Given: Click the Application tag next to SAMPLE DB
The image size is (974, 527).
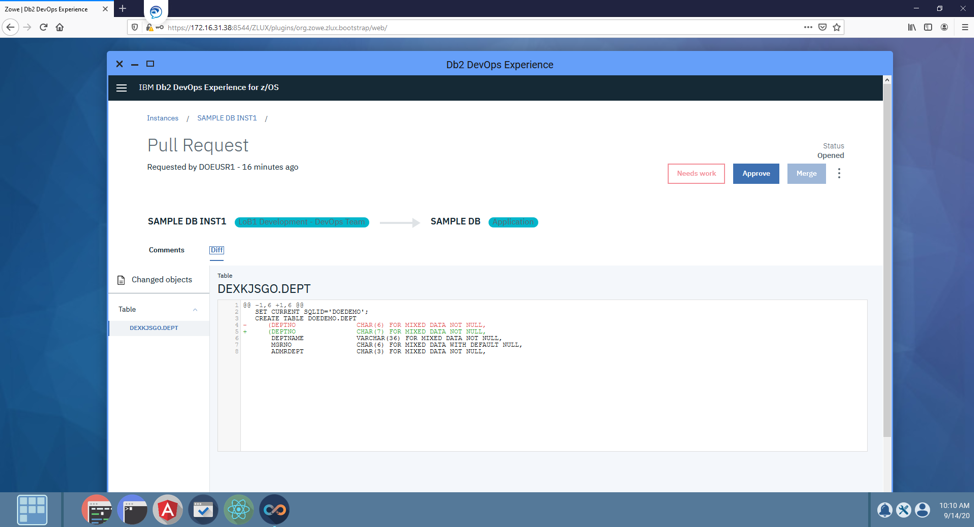Looking at the screenshot, I should [x=513, y=222].
